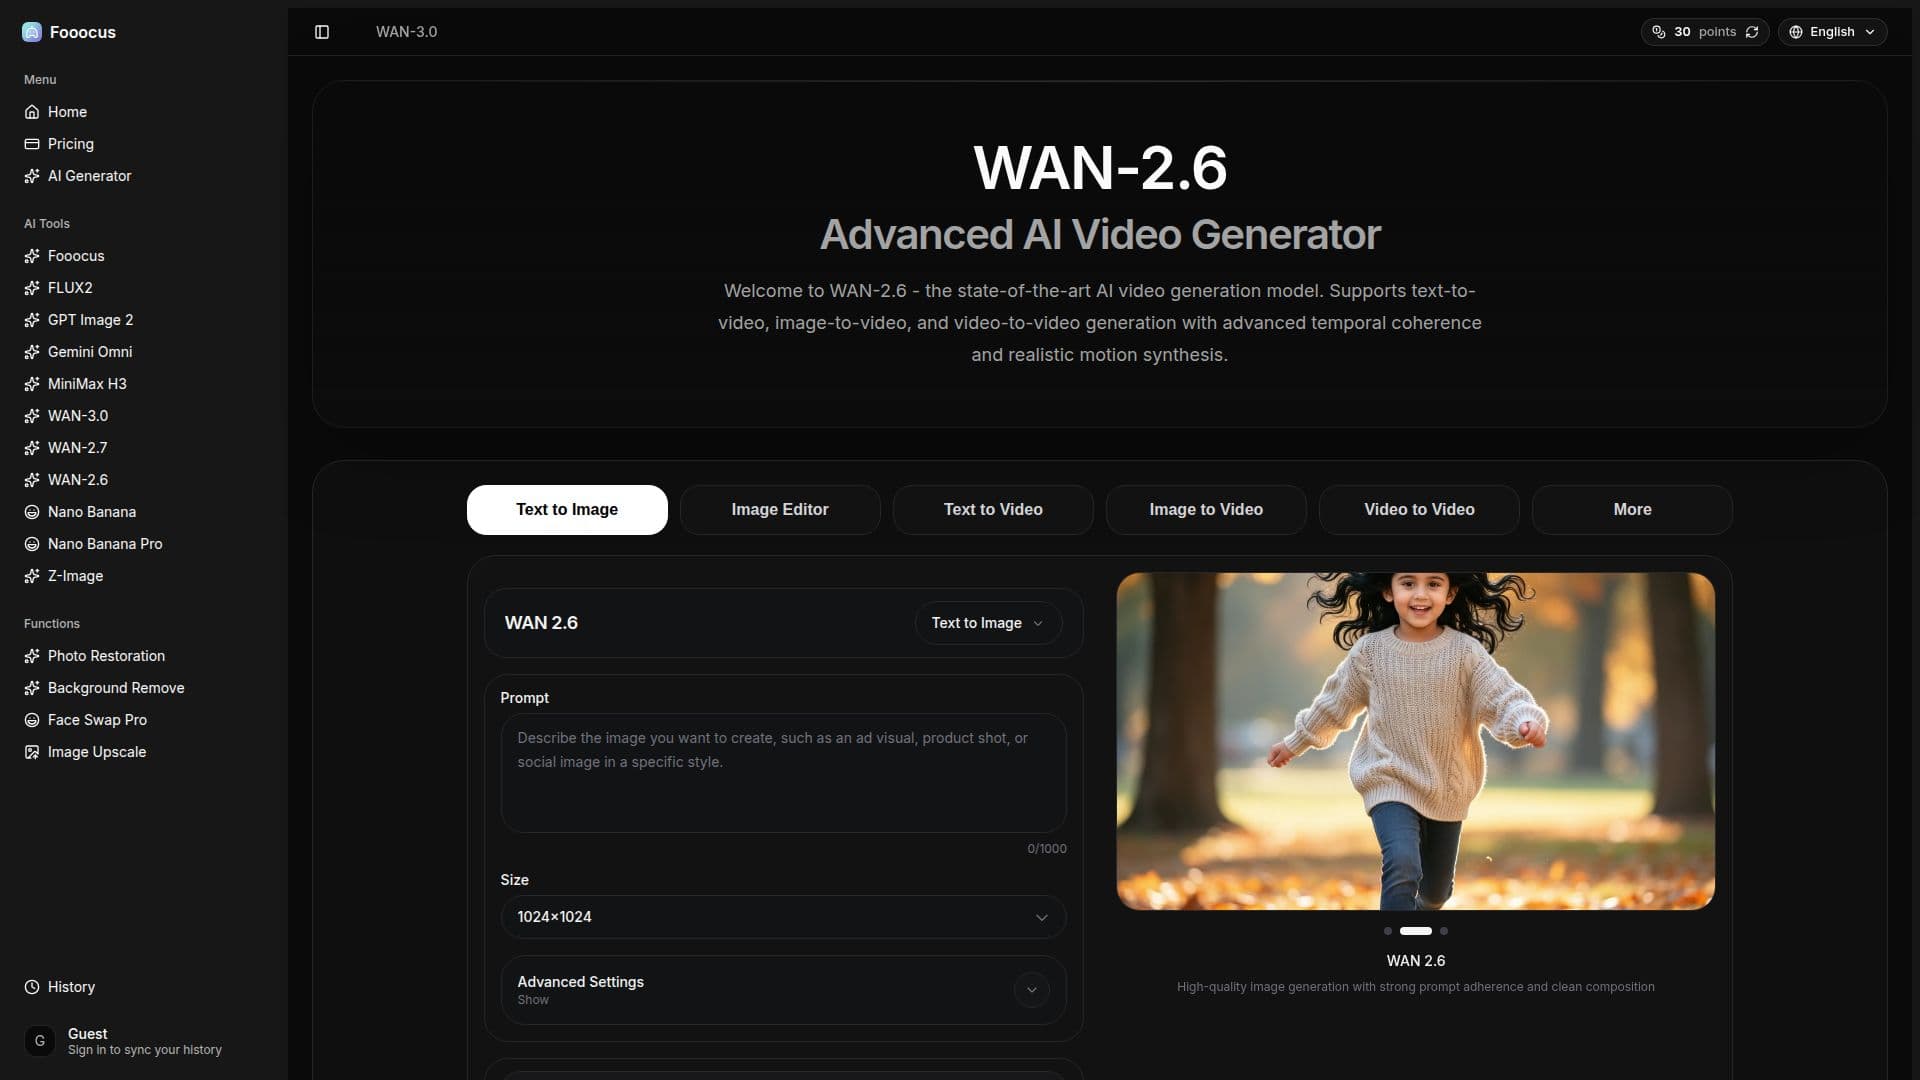Switch to the Text to Video tab
This screenshot has width=1920, height=1080.
click(x=993, y=510)
